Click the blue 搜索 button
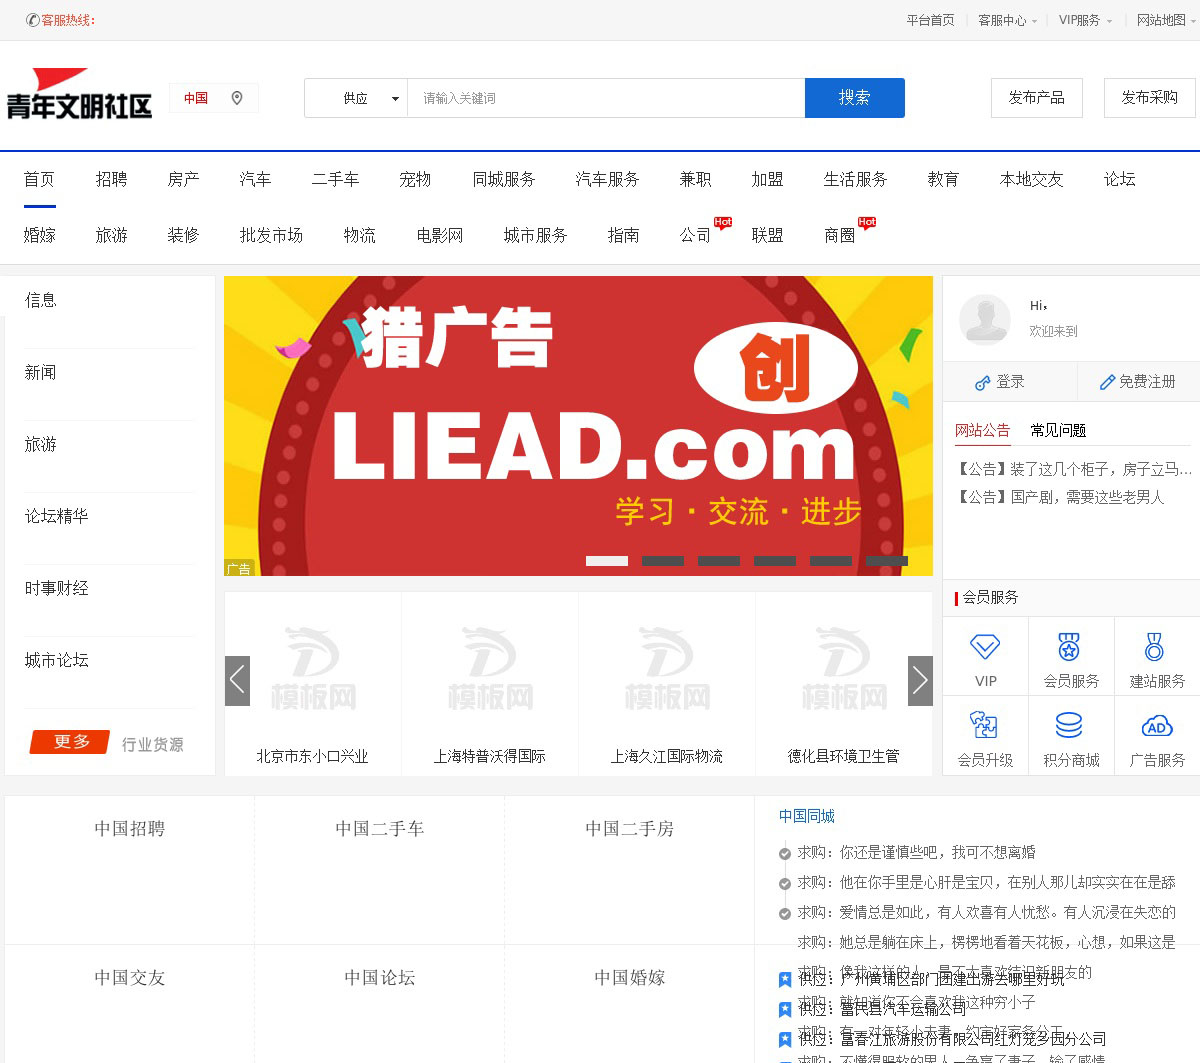The image size is (1200, 1063). (854, 98)
